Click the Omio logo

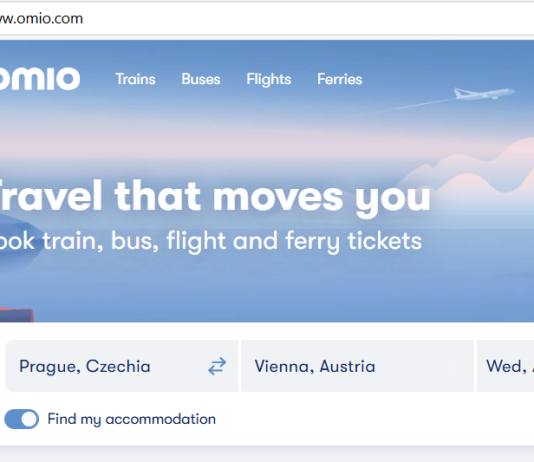tap(39, 79)
